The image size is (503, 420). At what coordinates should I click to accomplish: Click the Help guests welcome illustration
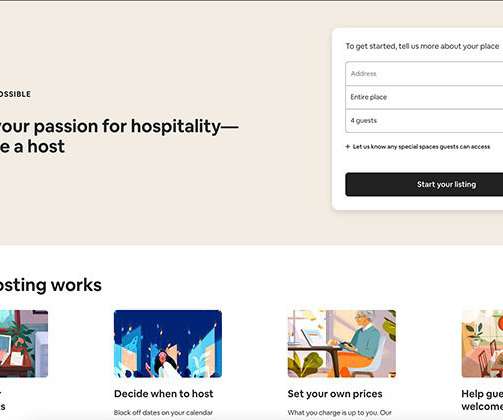click(482, 344)
